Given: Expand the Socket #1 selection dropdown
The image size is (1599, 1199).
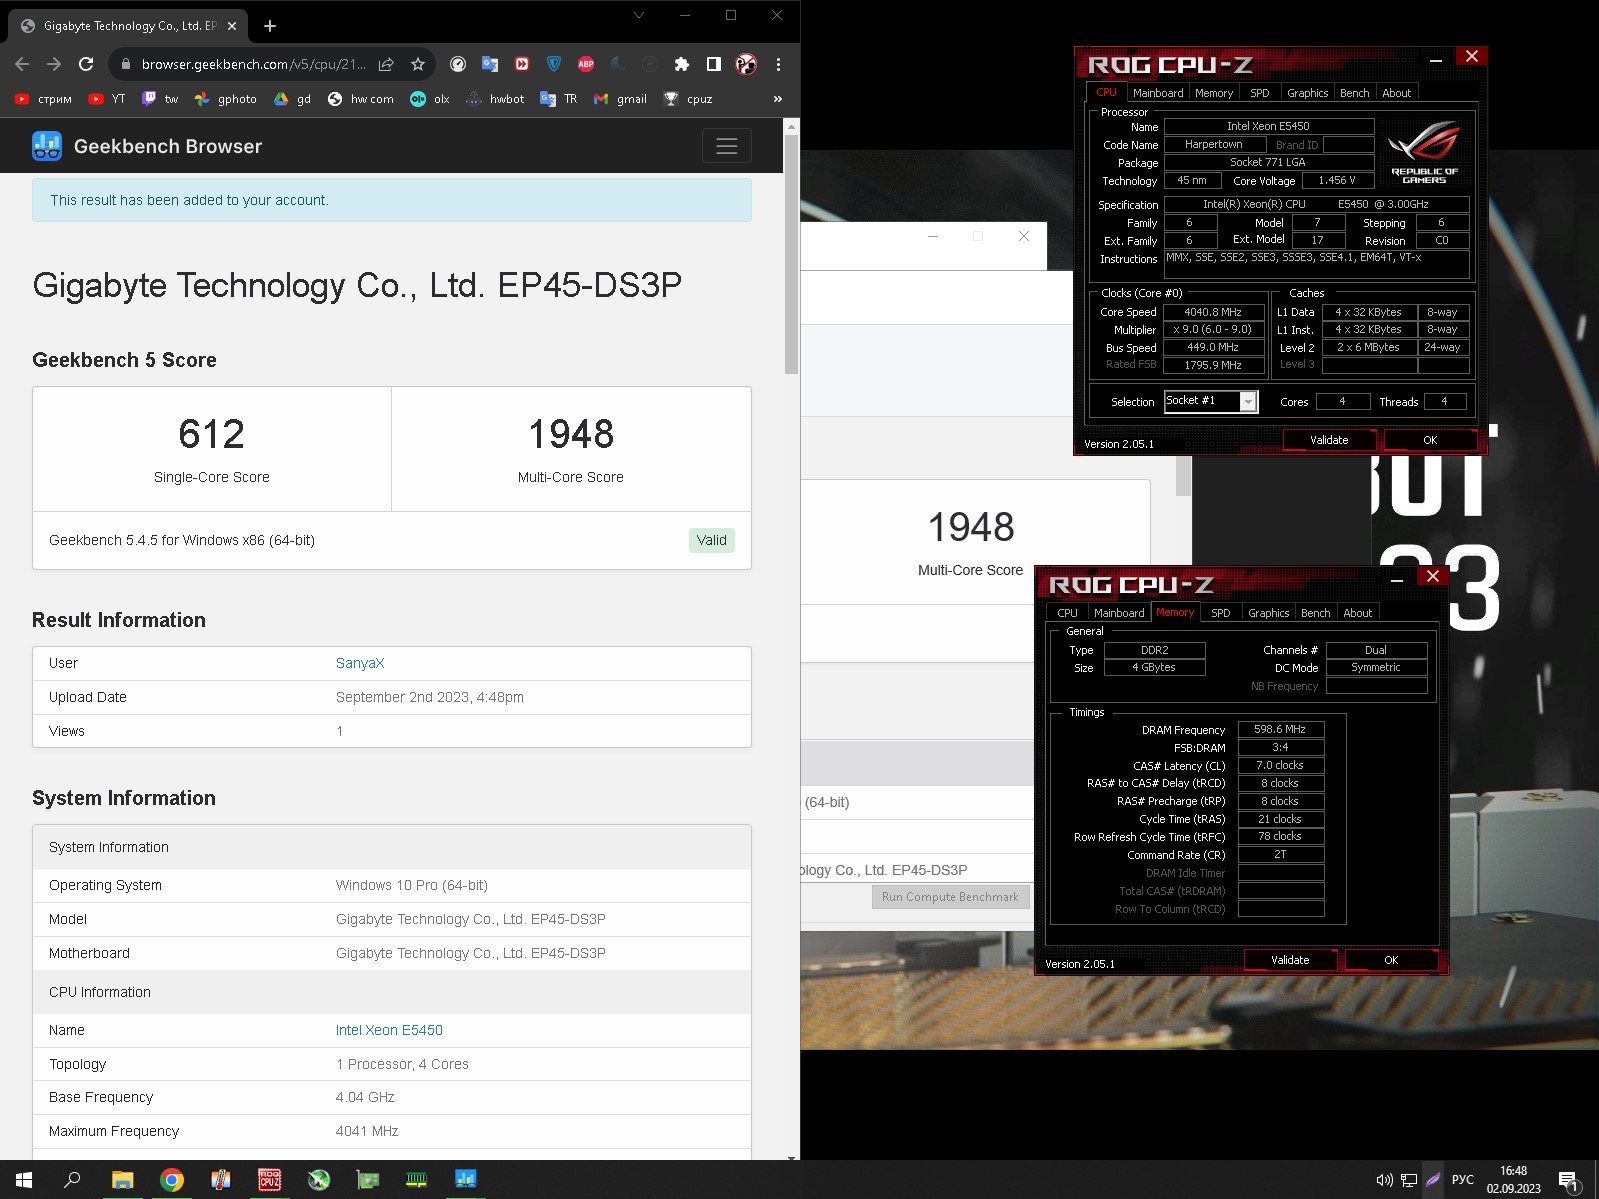Looking at the screenshot, I should point(1248,401).
